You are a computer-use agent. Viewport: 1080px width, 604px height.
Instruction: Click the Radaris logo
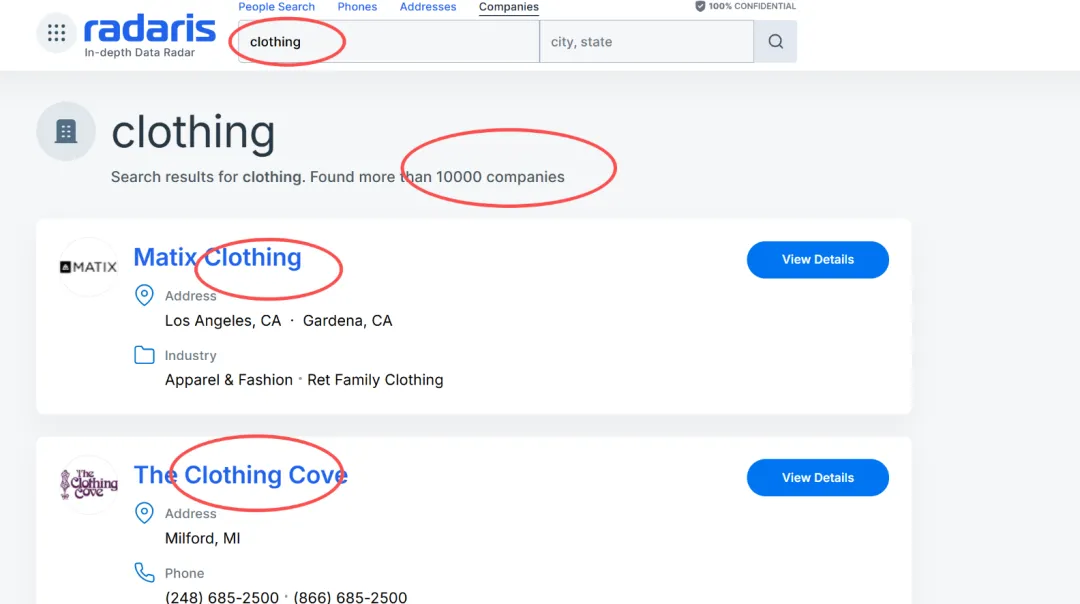pyautogui.click(x=149, y=29)
